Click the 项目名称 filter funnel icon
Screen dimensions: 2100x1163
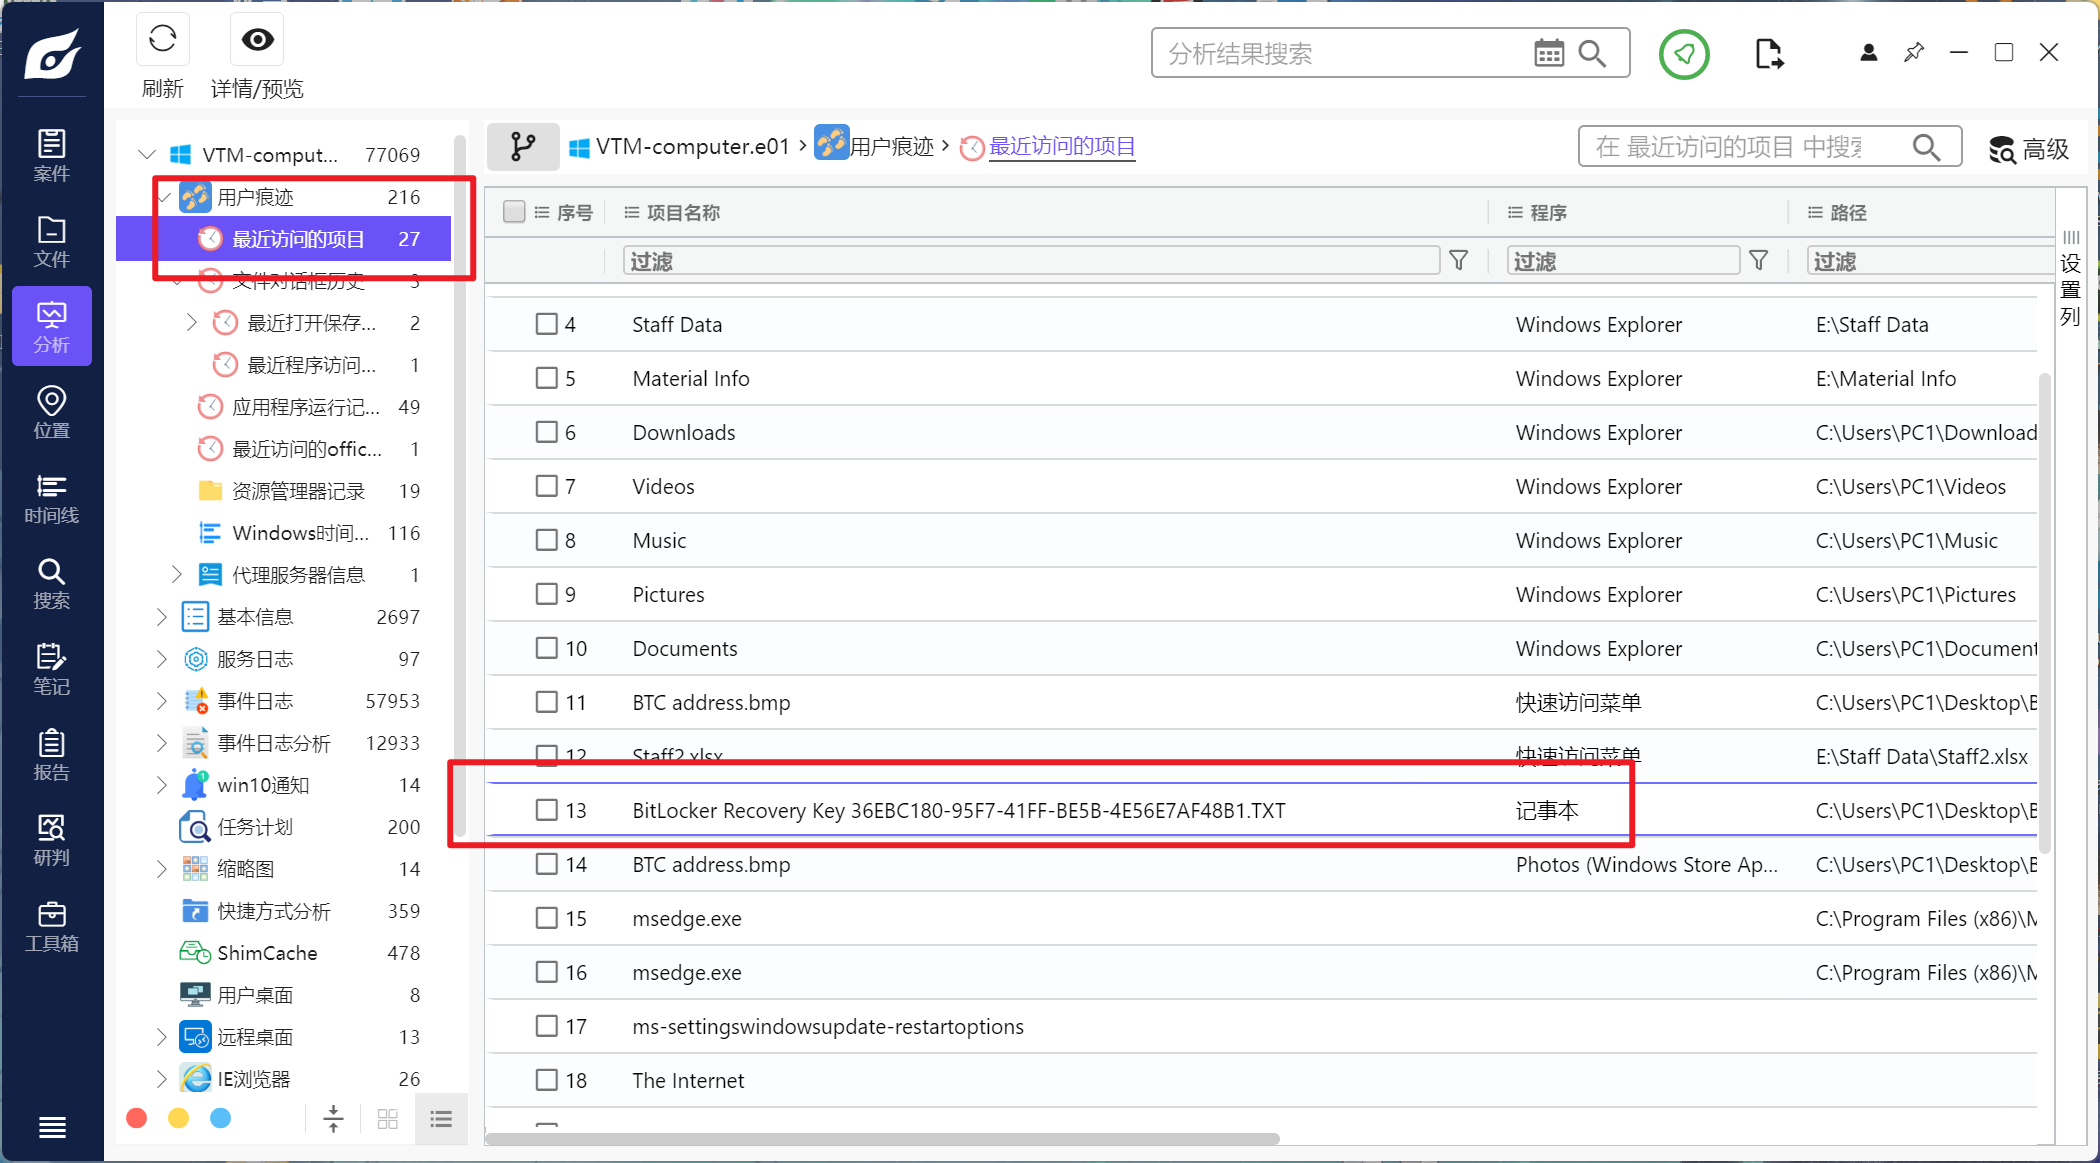(x=1459, y=261)
